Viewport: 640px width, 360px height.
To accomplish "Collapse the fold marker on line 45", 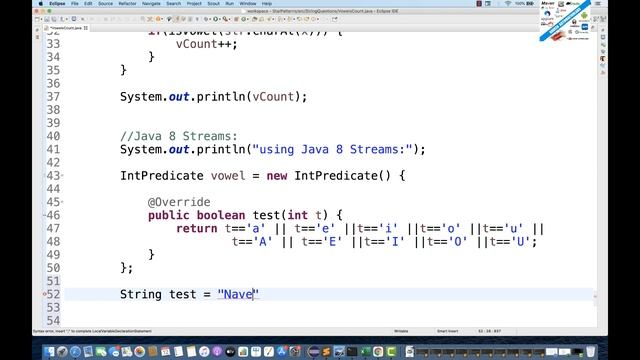I will tap(62, 202).
